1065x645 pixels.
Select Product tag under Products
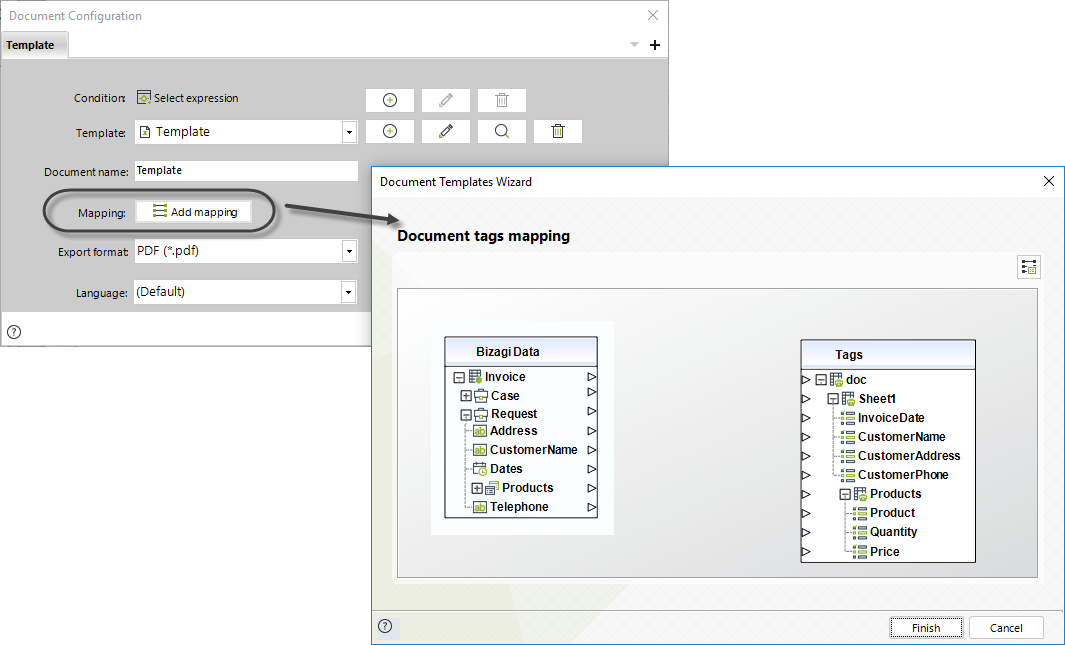892,513
